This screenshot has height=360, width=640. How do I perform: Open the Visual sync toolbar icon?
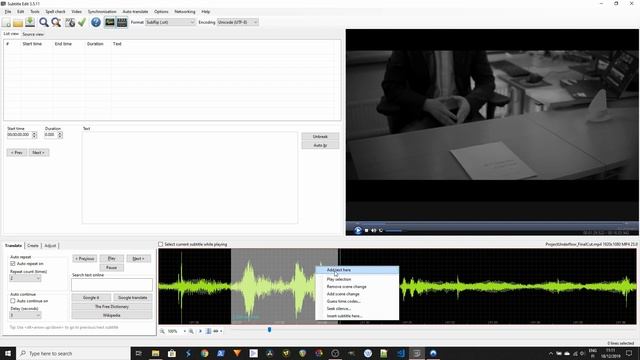coord(70,22)
